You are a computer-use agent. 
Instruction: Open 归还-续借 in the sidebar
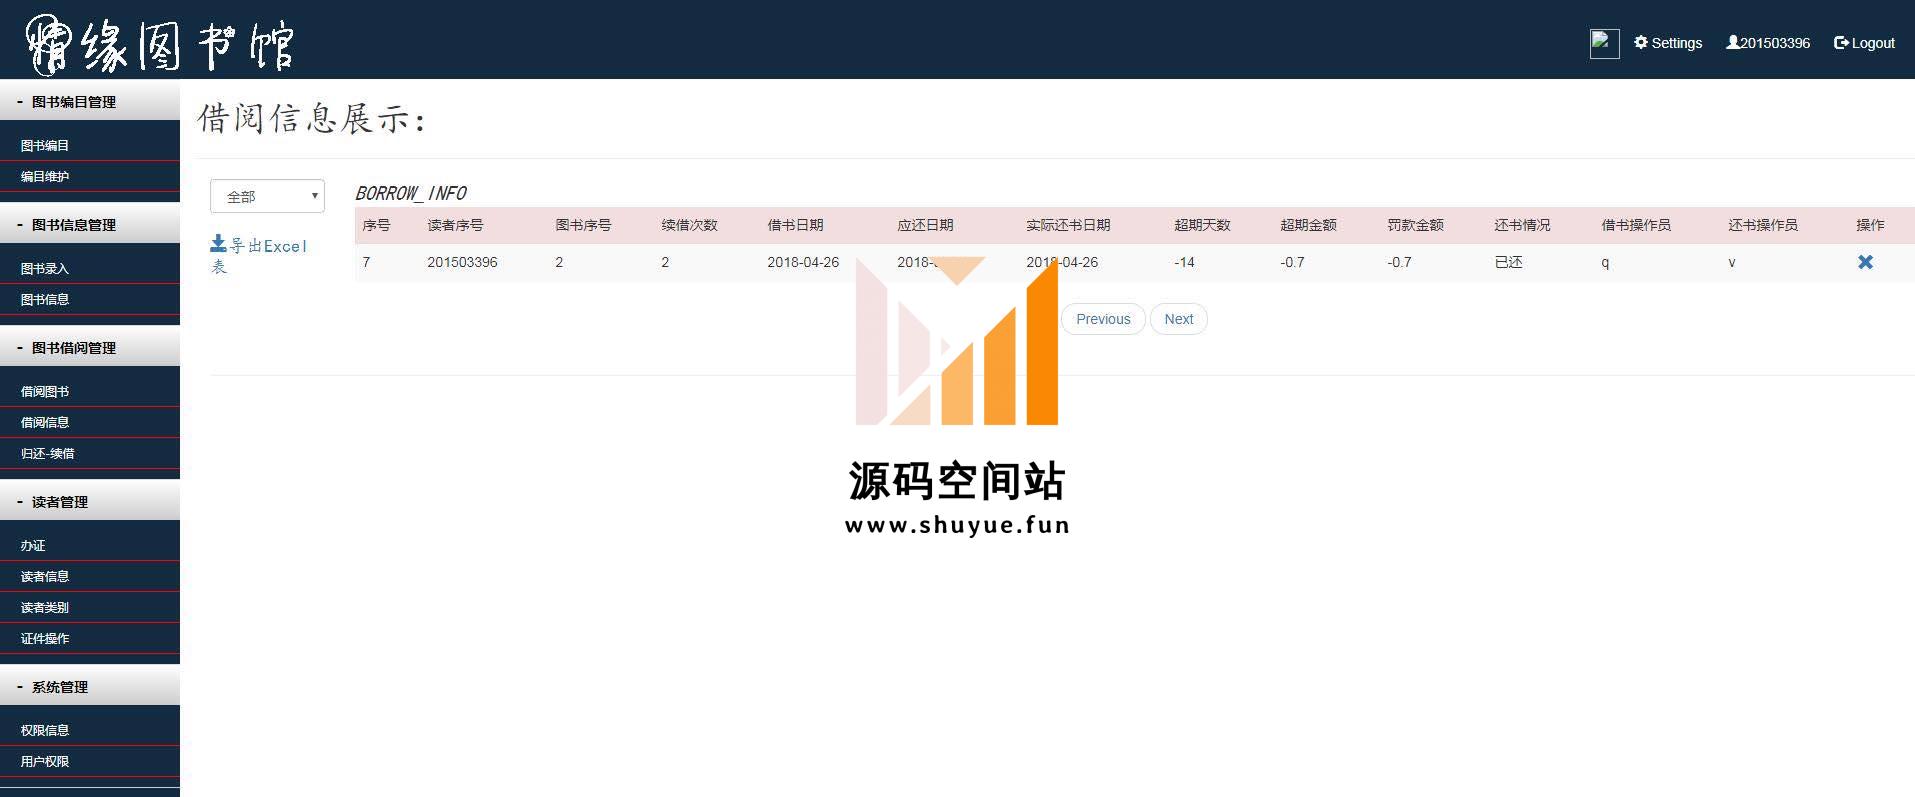[48, 454]
